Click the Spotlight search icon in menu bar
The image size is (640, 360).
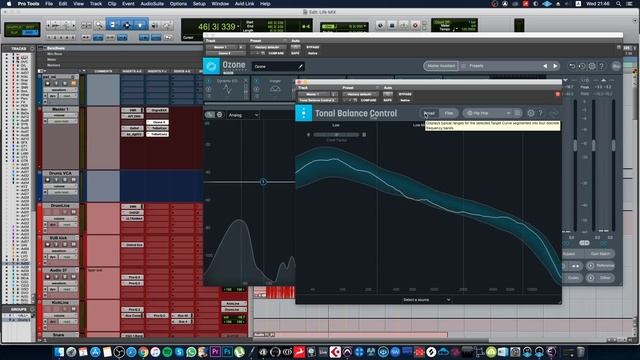coord(619,4)
